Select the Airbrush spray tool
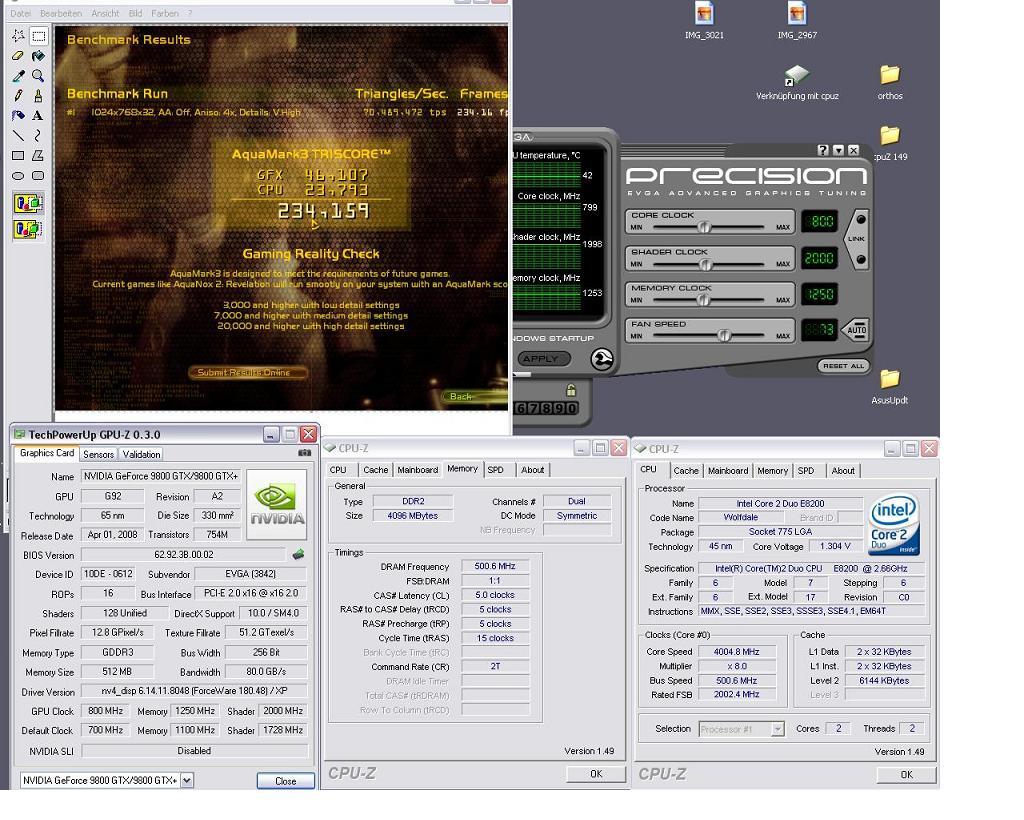The width and height of the screenshot is (1024, 820). point(18,116)
